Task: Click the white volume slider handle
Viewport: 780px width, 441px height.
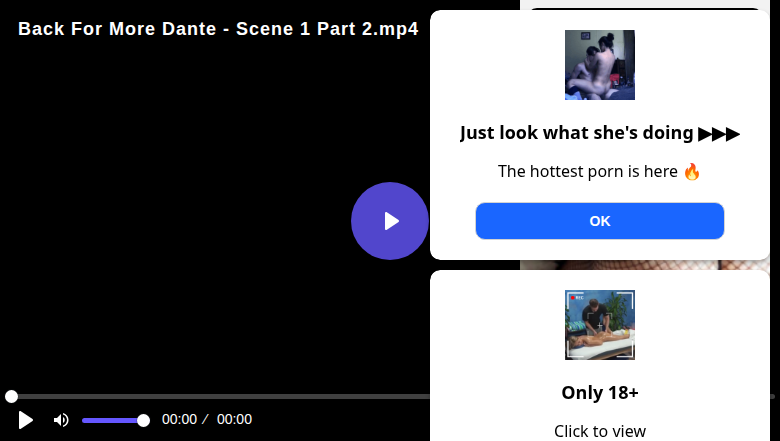Action: [x=143, y=420]
